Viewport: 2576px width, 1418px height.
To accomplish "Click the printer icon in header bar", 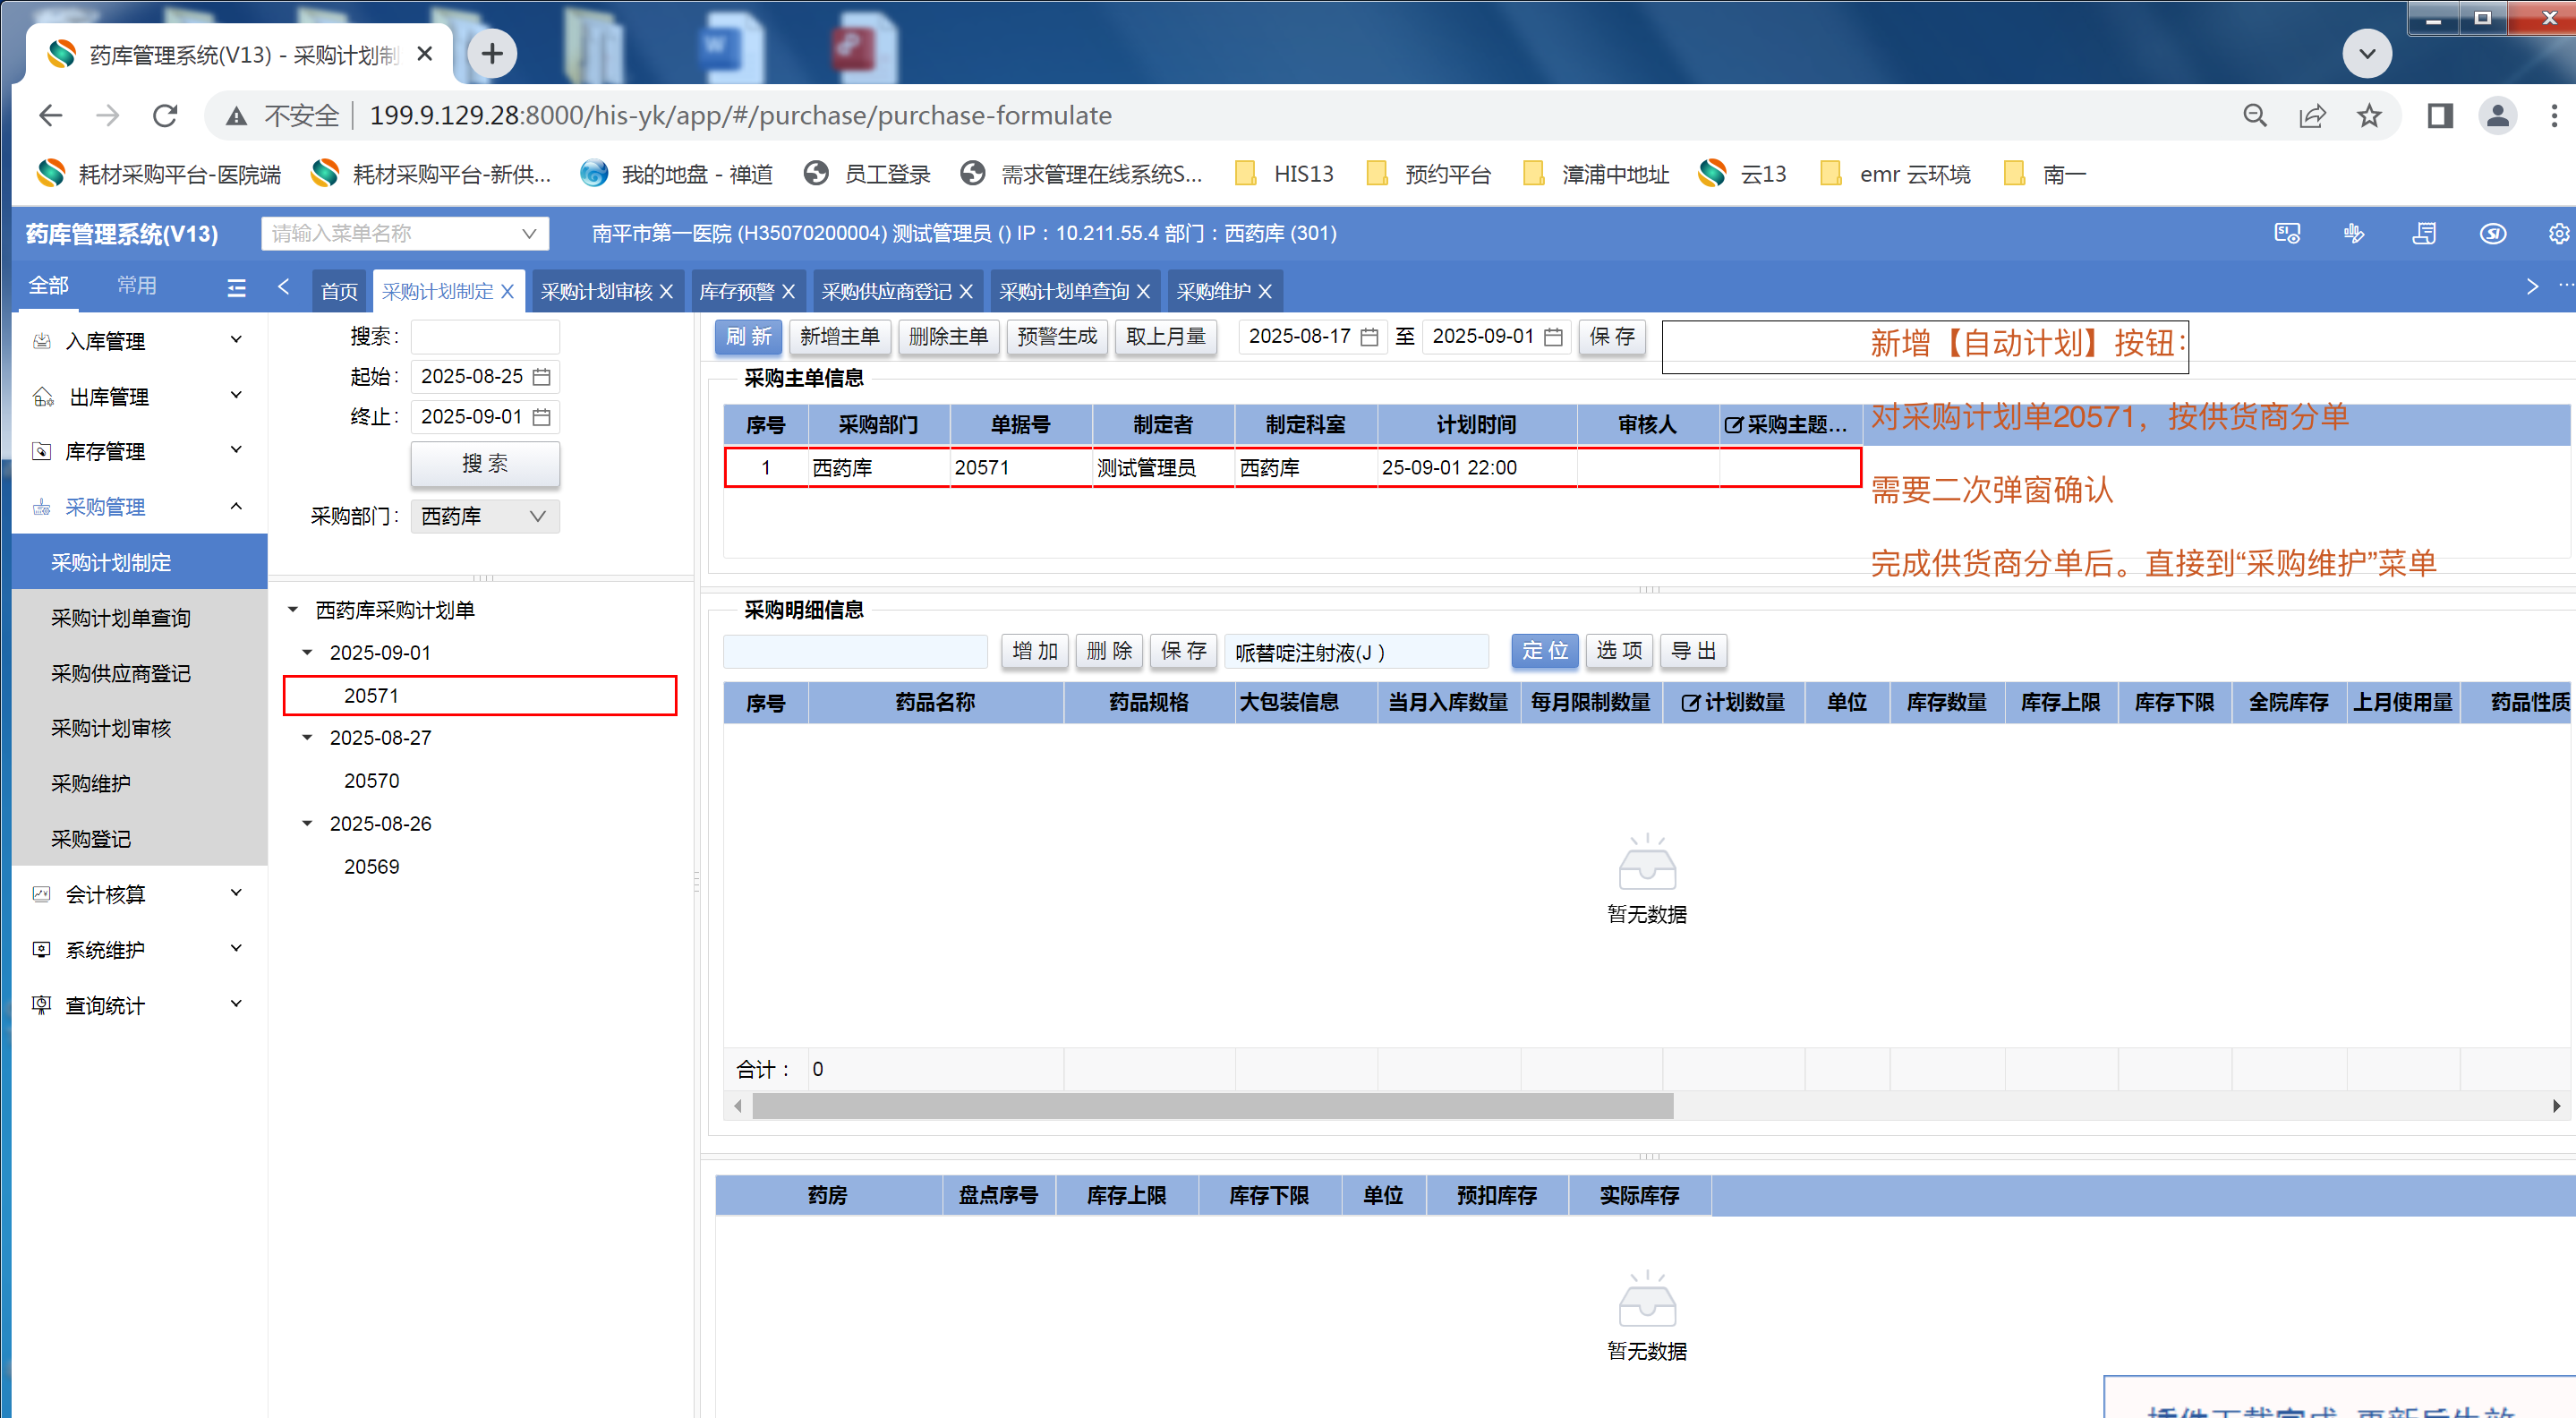I will [x=2423, y=233].
